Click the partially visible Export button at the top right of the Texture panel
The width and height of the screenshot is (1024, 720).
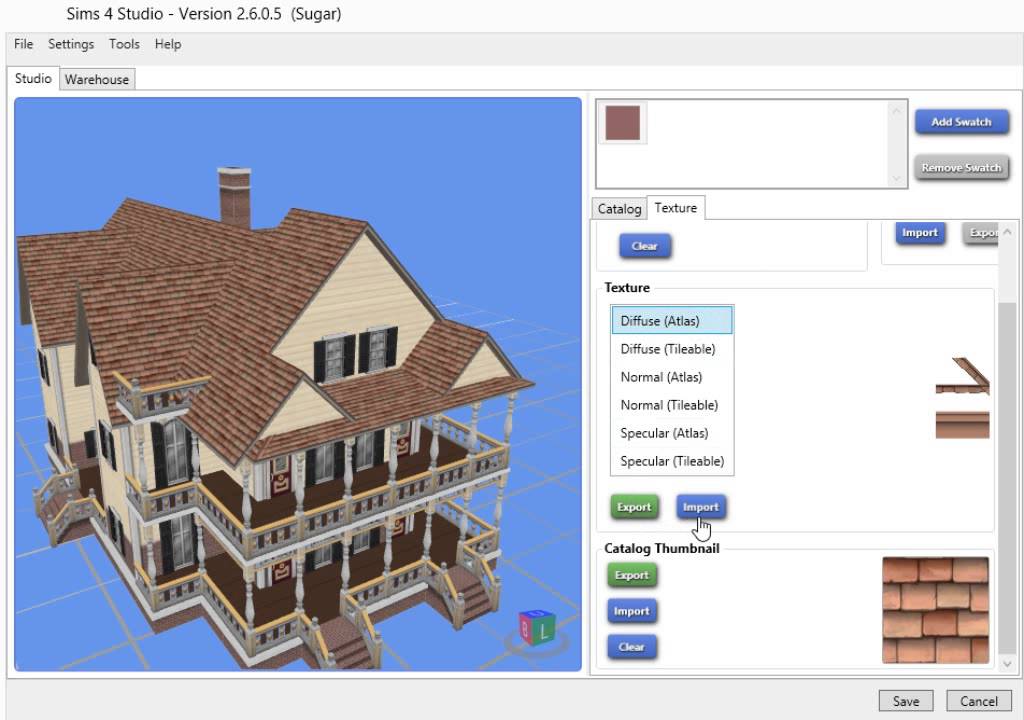click(981, 233)
